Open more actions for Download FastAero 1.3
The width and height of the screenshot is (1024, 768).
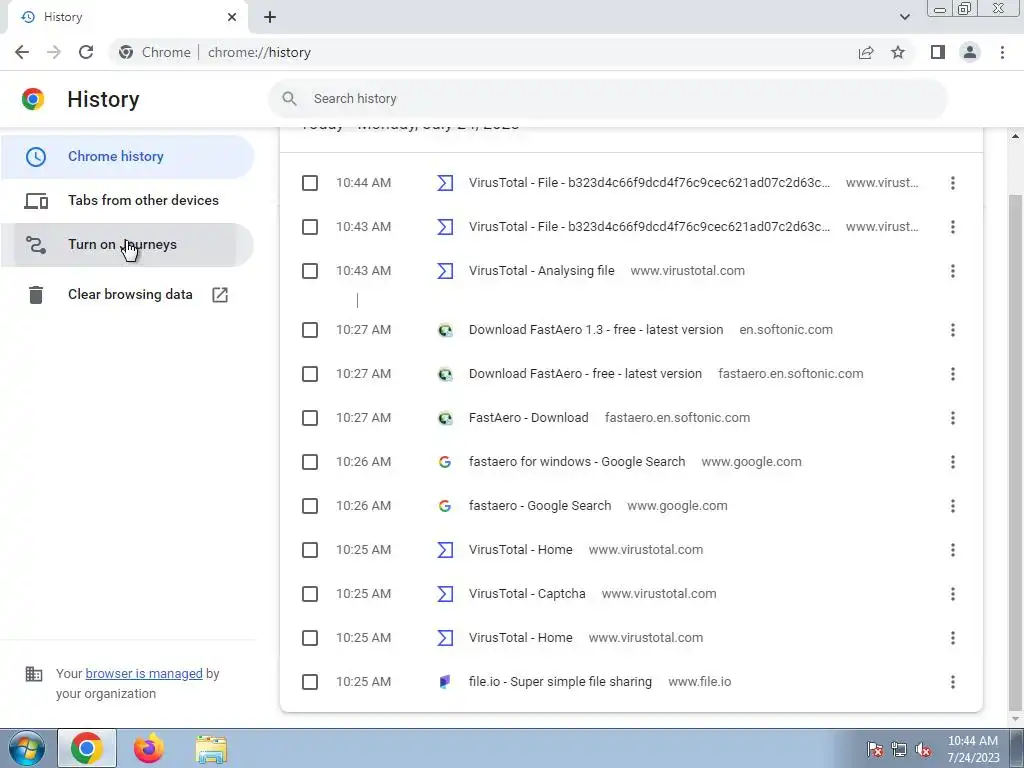click(953, 330)
